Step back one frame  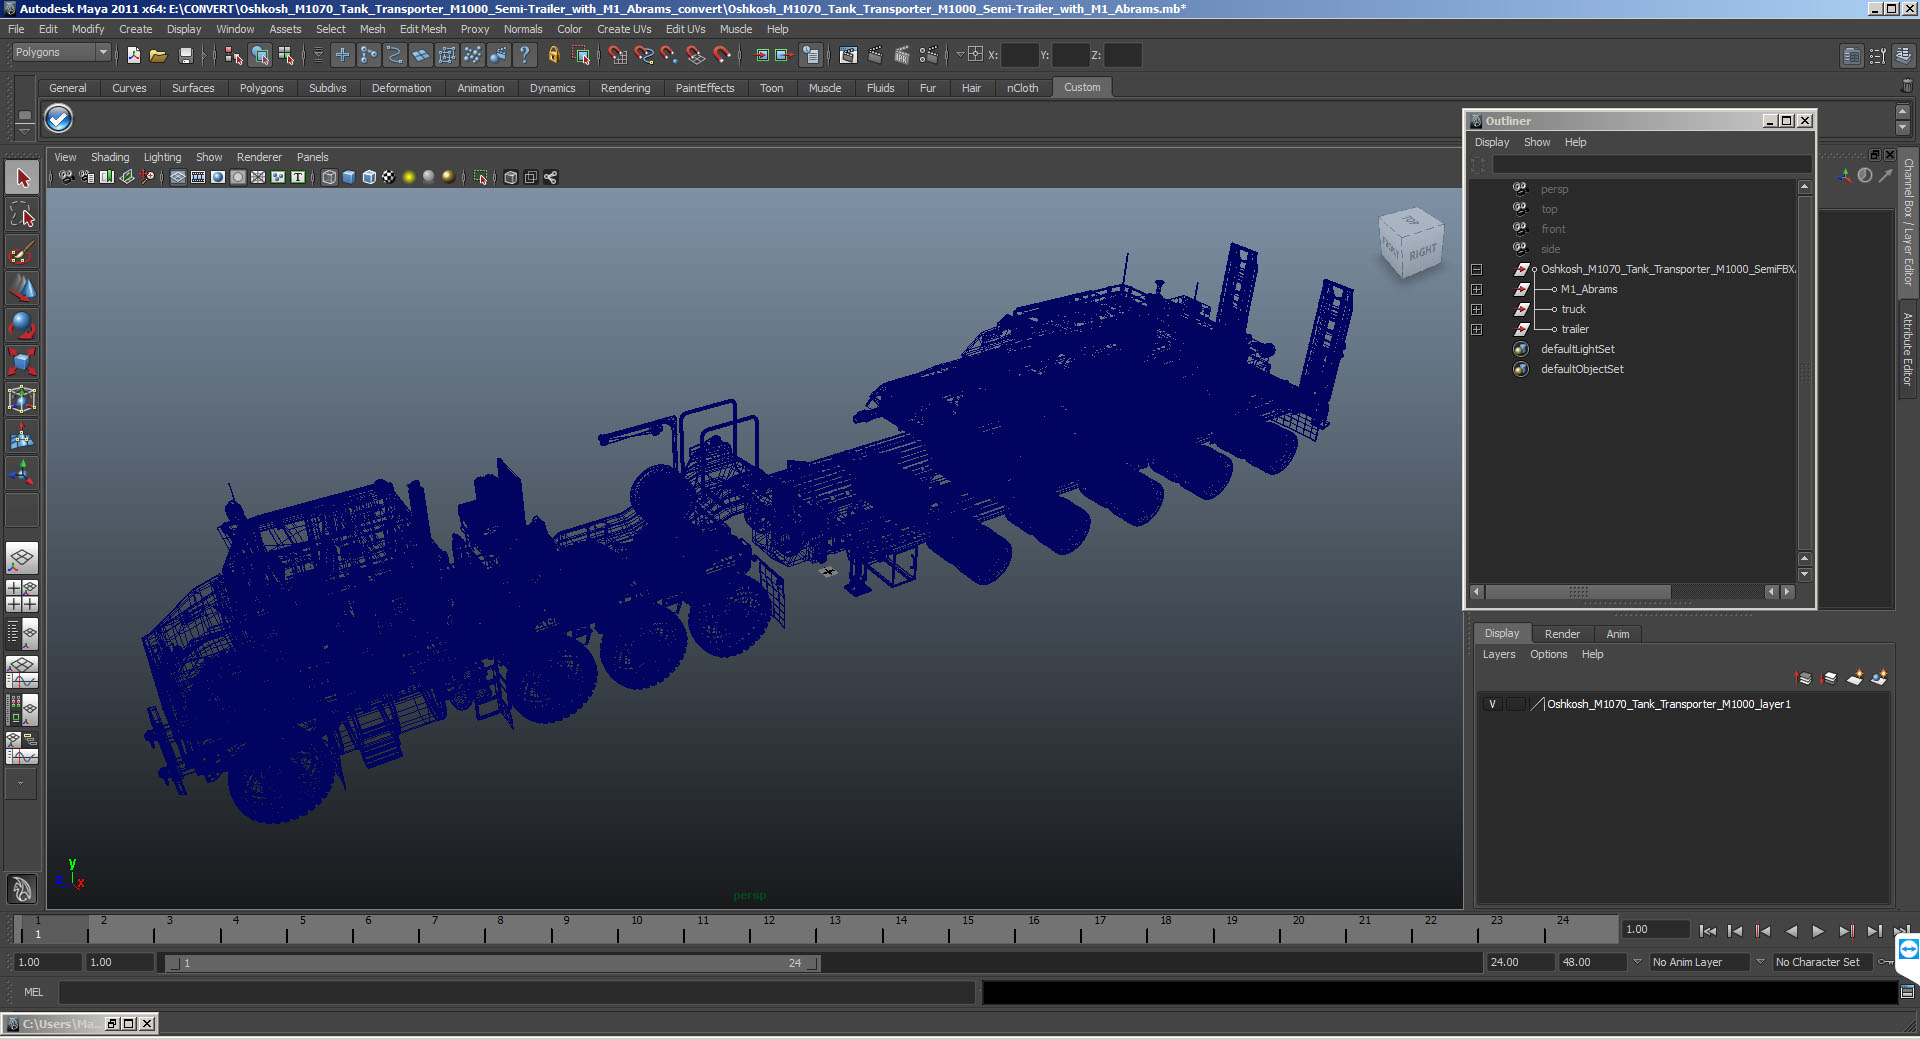point(1735,930)
